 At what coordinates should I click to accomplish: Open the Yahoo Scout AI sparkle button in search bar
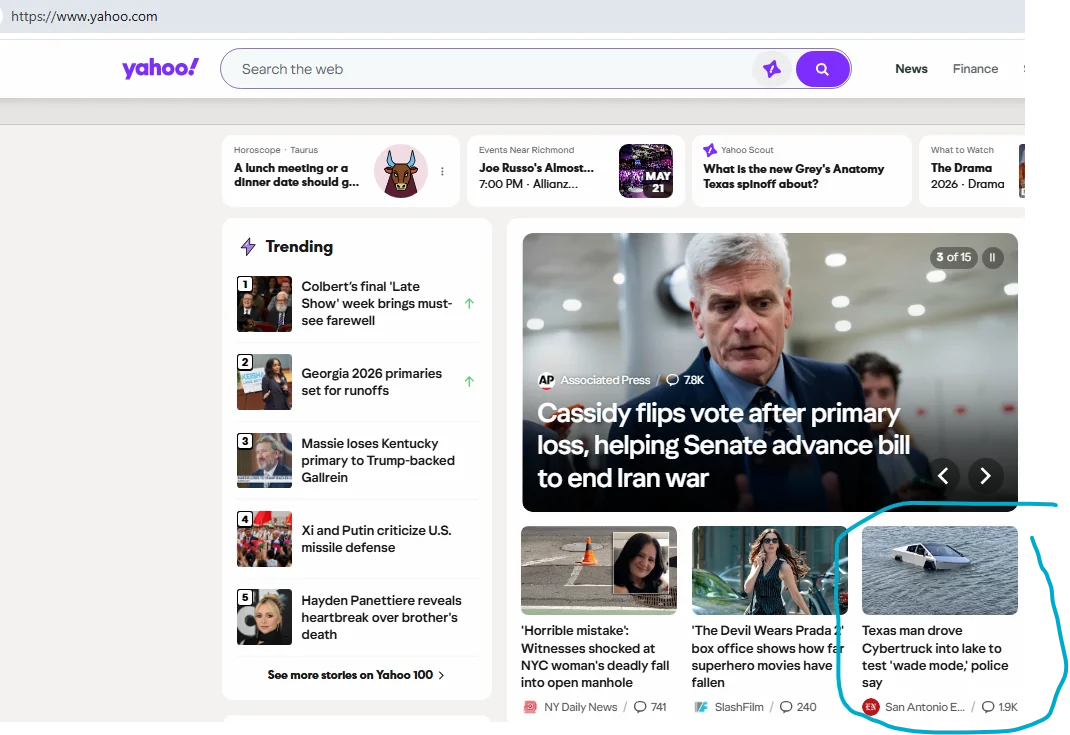coord(772,69)
